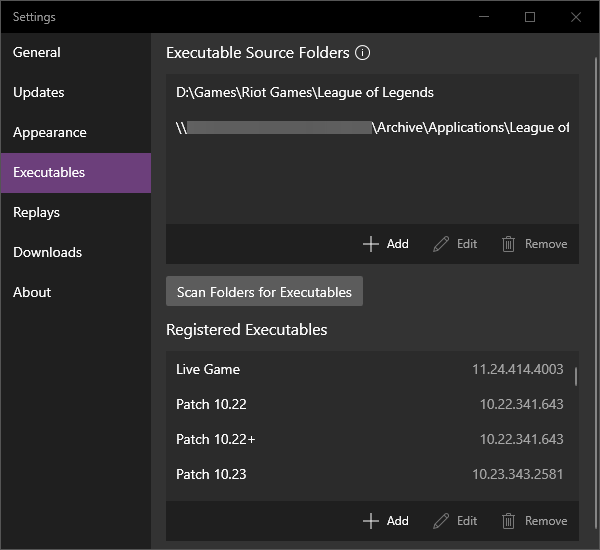Select the Patch 10.22 executable
This screenshot has width=600, height=550.
(x=370, y=405)
